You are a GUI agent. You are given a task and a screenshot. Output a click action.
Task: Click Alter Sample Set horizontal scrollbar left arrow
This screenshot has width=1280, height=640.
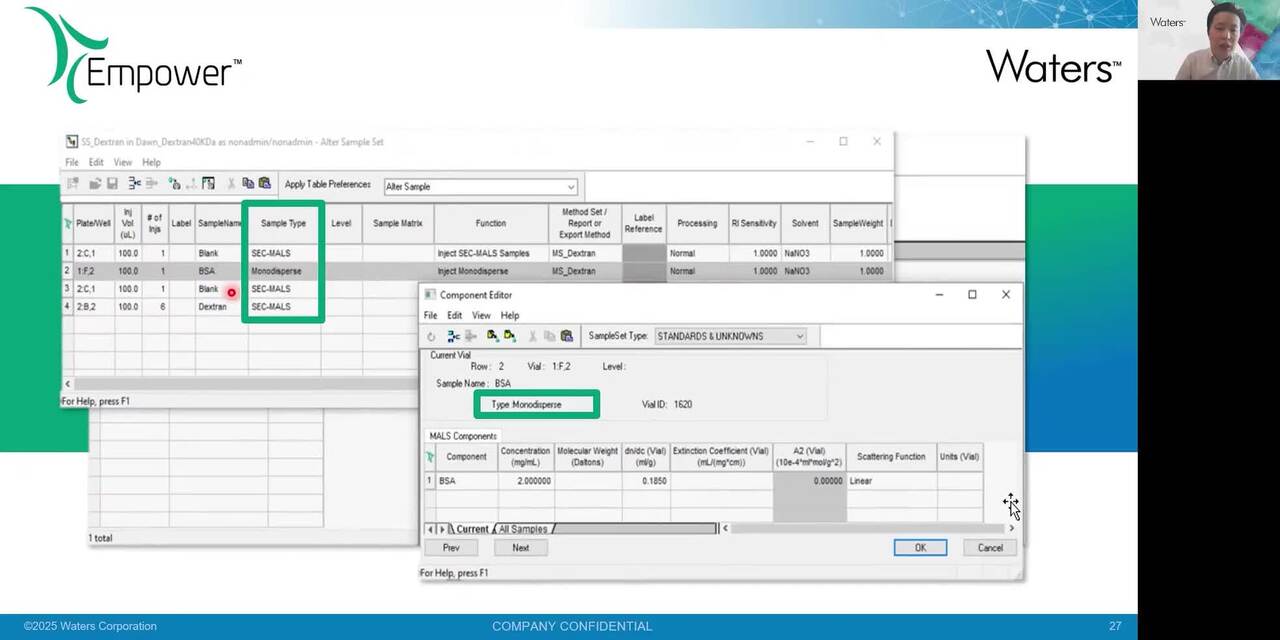coord(67,384)
